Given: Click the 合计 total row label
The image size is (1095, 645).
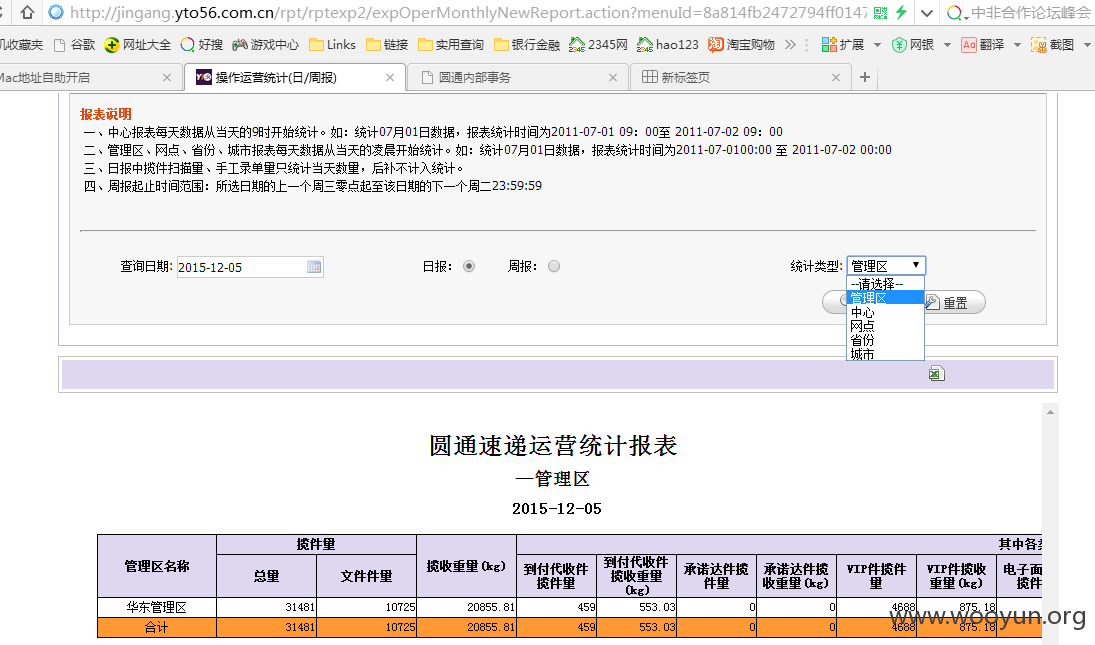Looking at the screenshot, I should coord(156,628).
